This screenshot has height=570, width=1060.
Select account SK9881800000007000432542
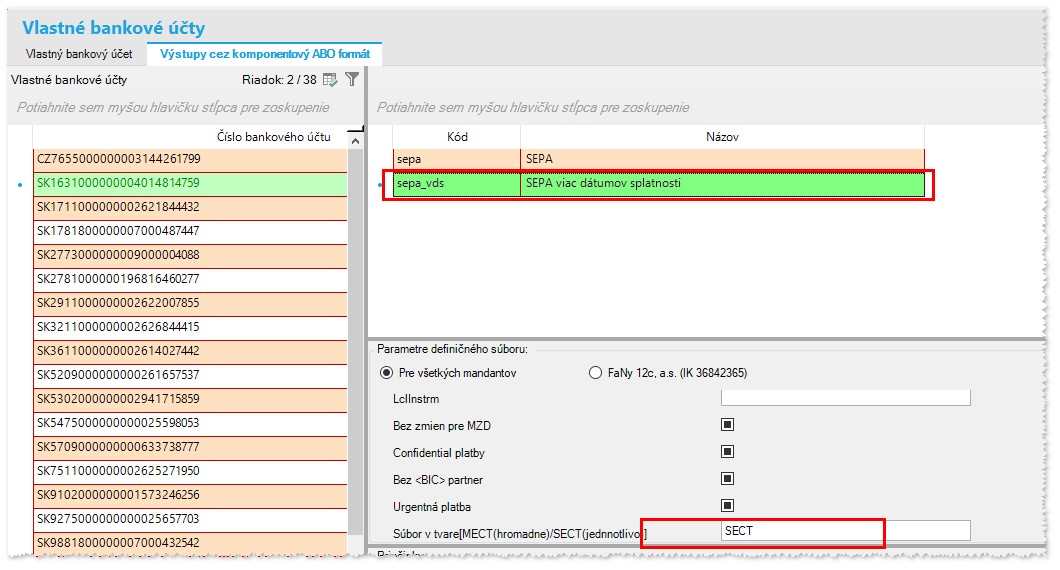point(190,543)
